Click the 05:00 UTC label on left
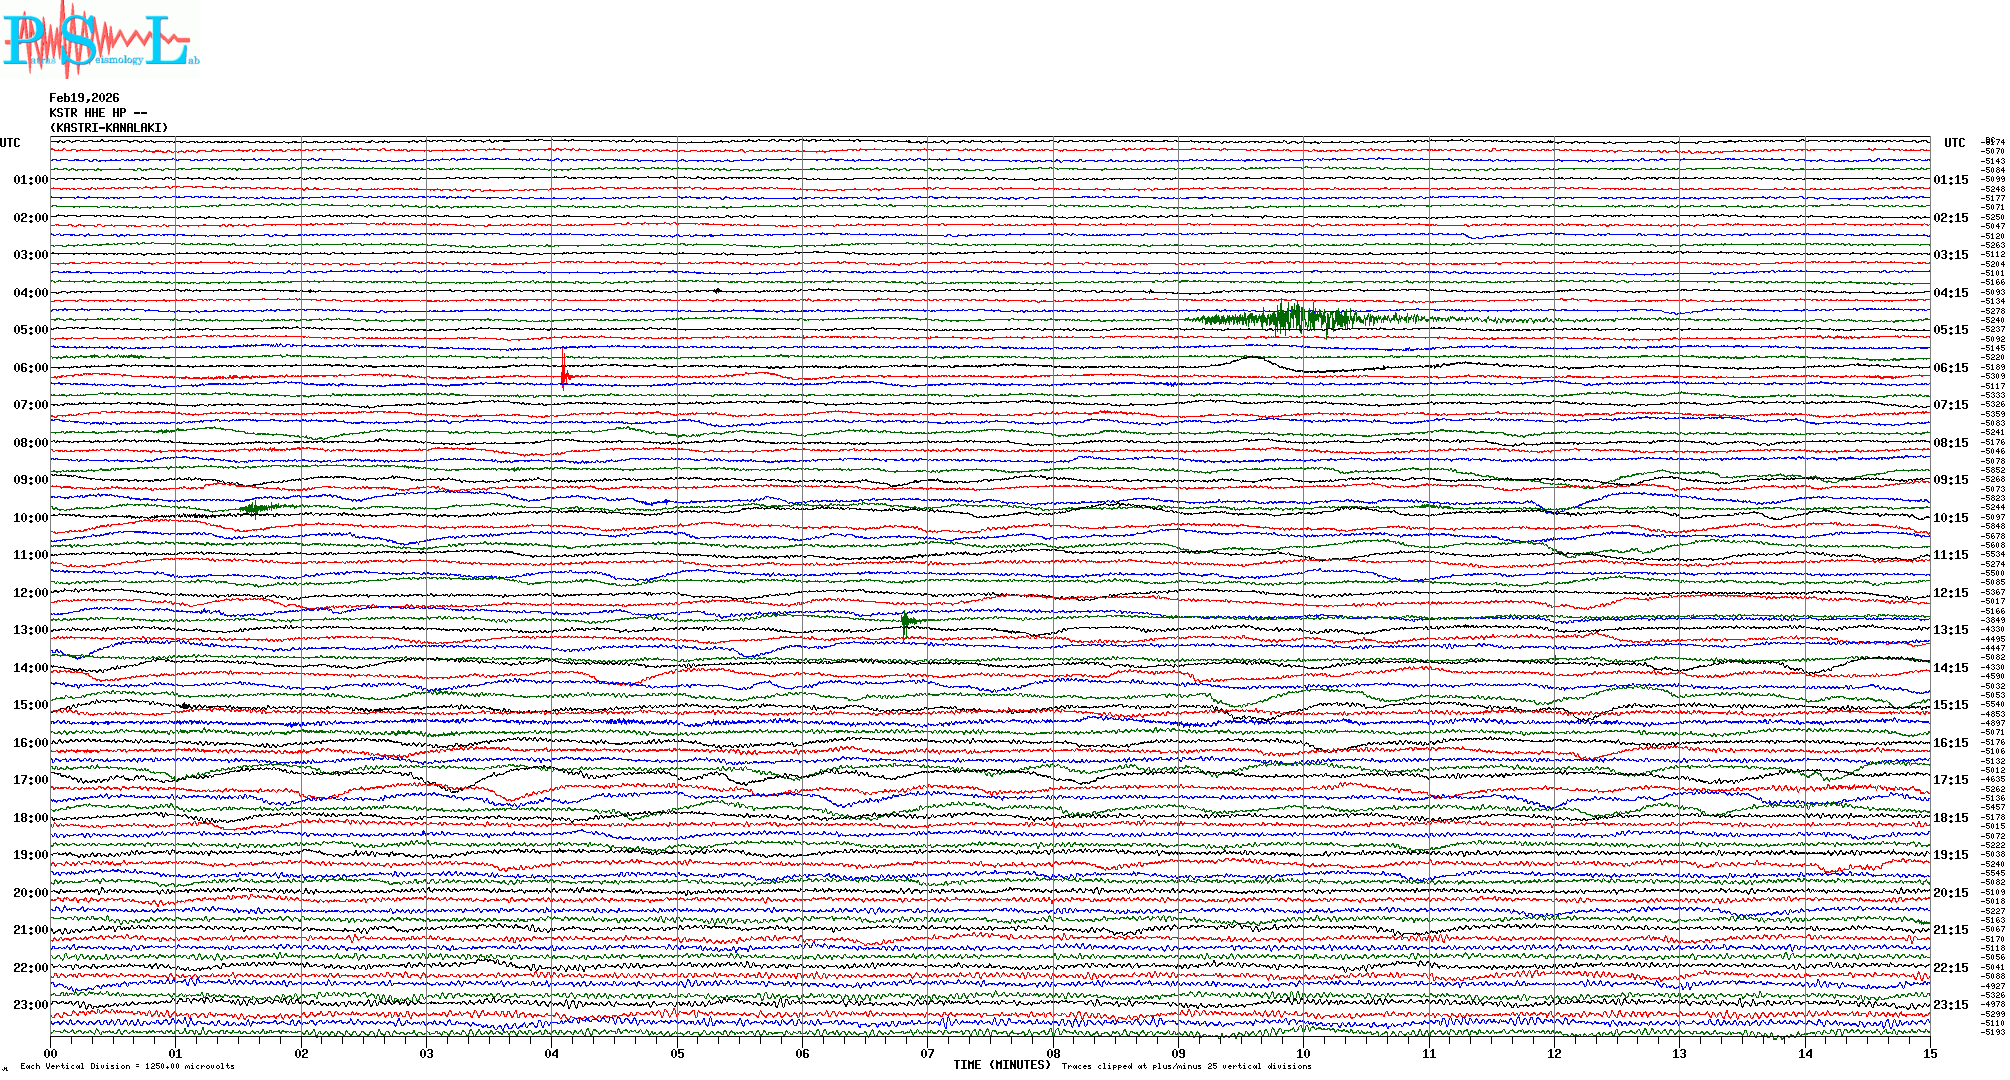Screen dimensions: 2010x1080 [x=30, y=330]
